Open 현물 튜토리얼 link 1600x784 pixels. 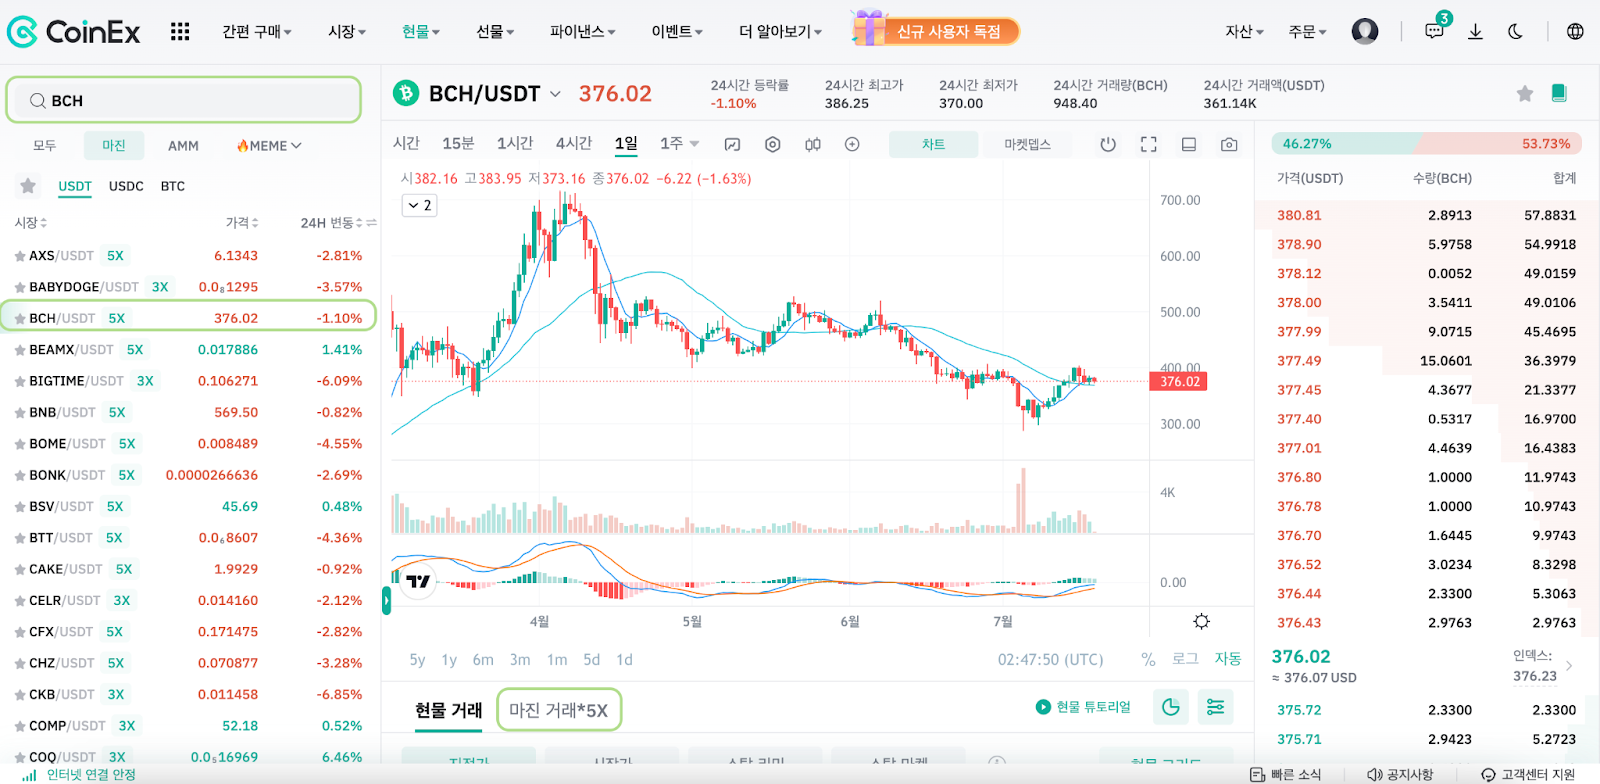pos(1083,707)
